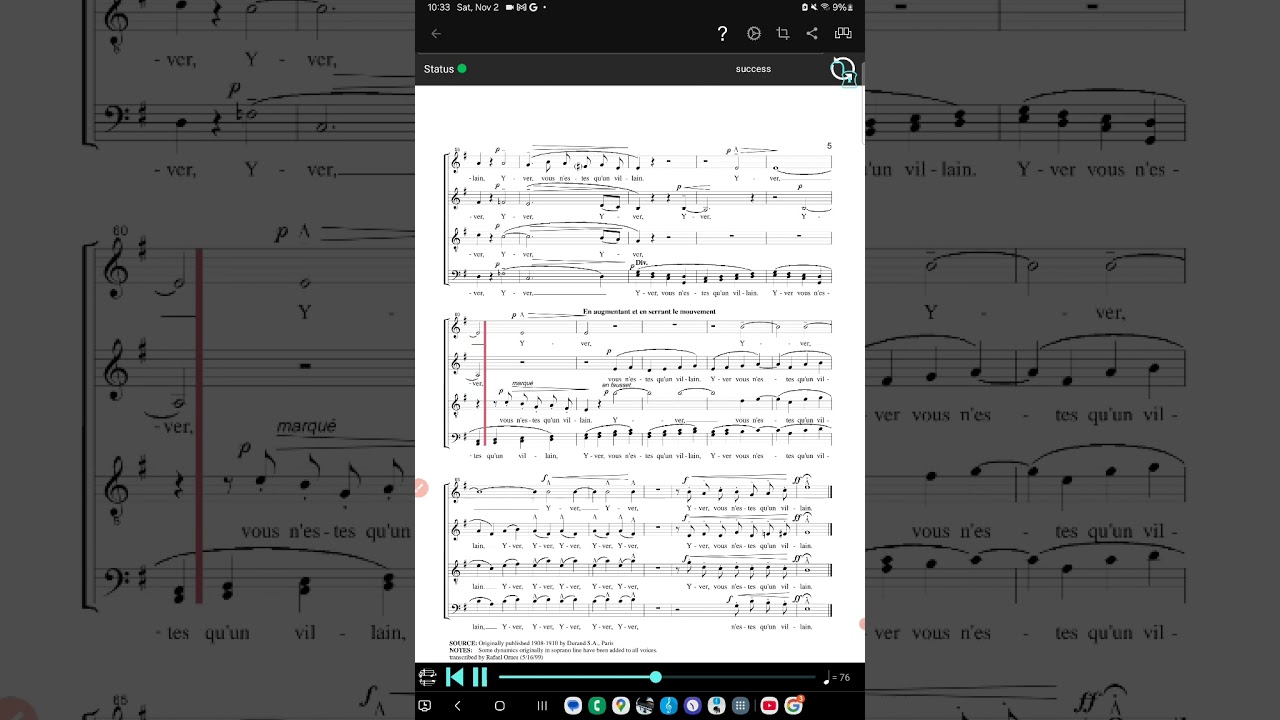
Task: Open the app drawer grid icon
Action: click(741, 706)
